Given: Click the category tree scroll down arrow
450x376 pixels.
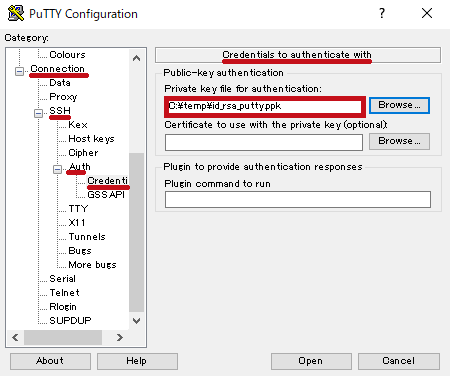Looking at the screenshot, I should tap(136, 321).
